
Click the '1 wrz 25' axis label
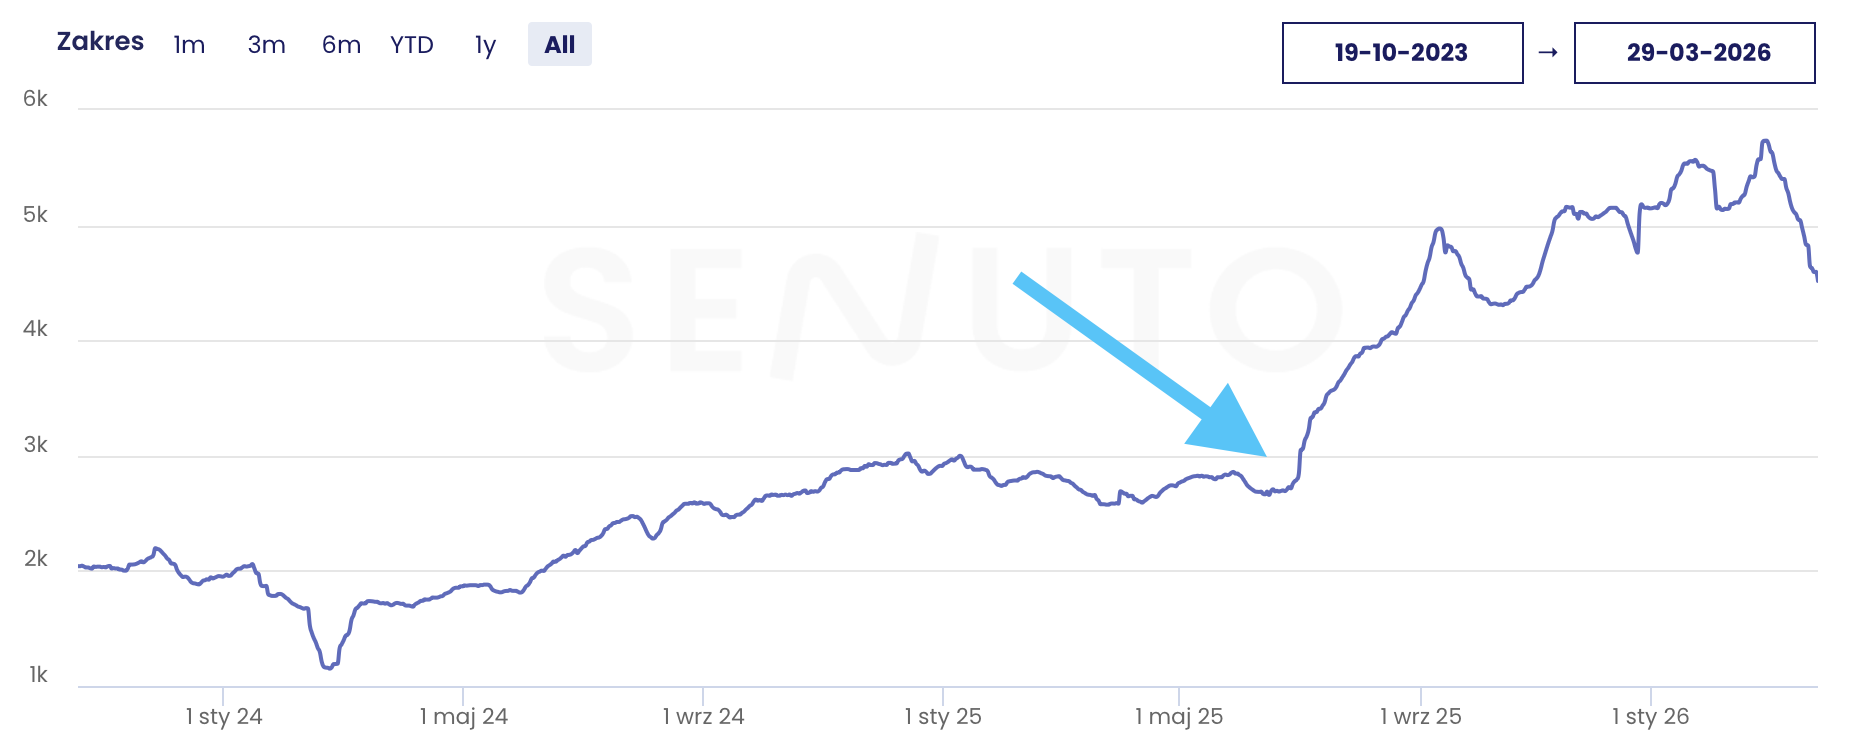[x=1420, y=716]
